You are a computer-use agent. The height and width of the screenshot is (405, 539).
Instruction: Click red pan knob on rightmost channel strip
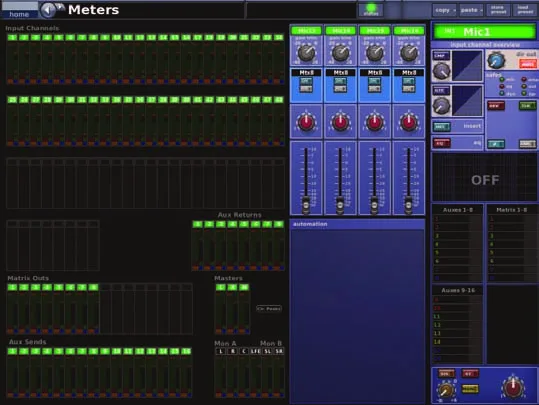point(409,122)
